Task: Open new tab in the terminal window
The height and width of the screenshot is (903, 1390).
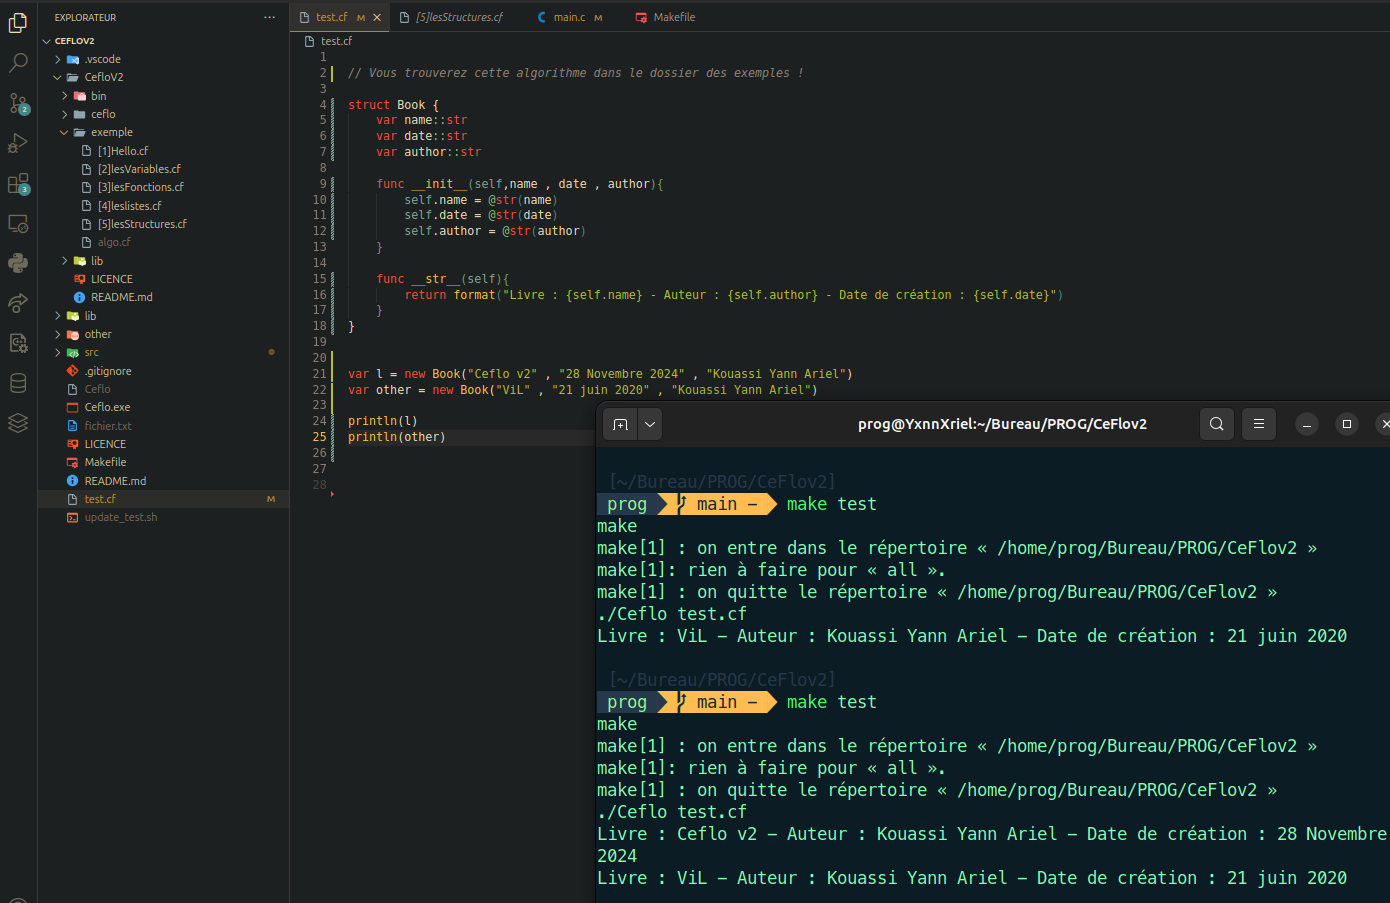Action: pyautogui.click(x=620, y=424)
